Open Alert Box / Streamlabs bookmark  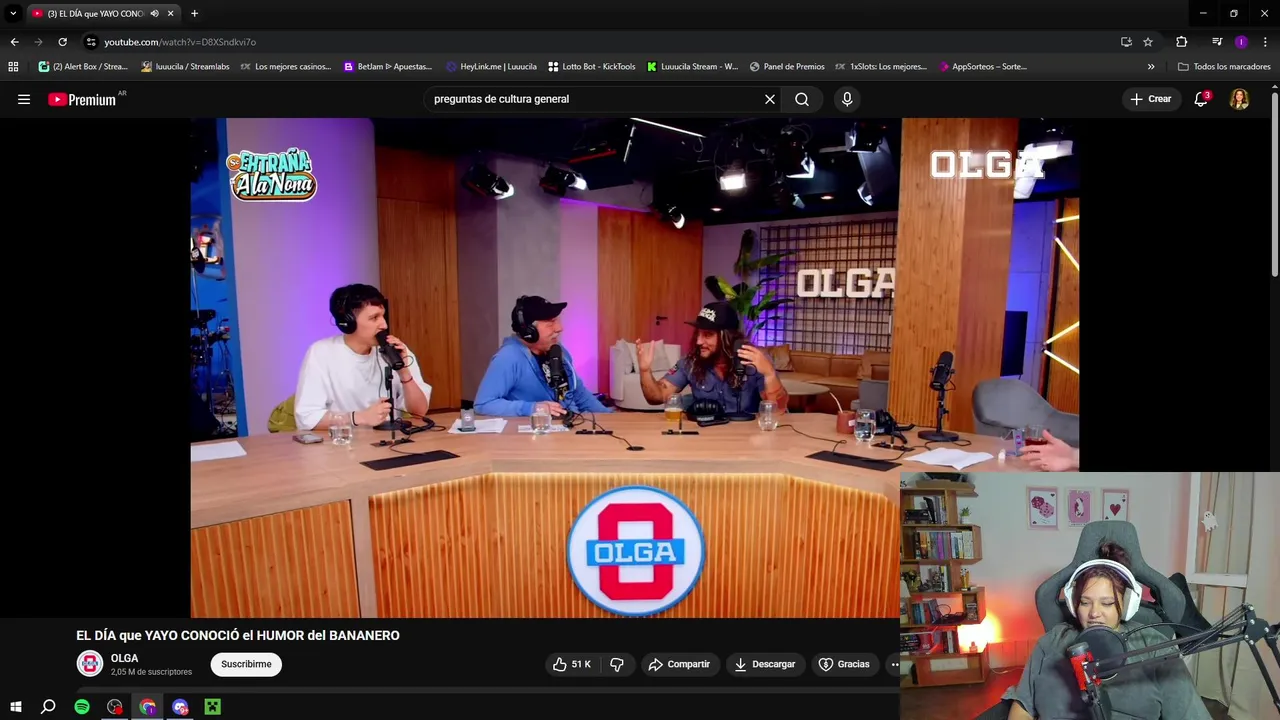(83, 67)
